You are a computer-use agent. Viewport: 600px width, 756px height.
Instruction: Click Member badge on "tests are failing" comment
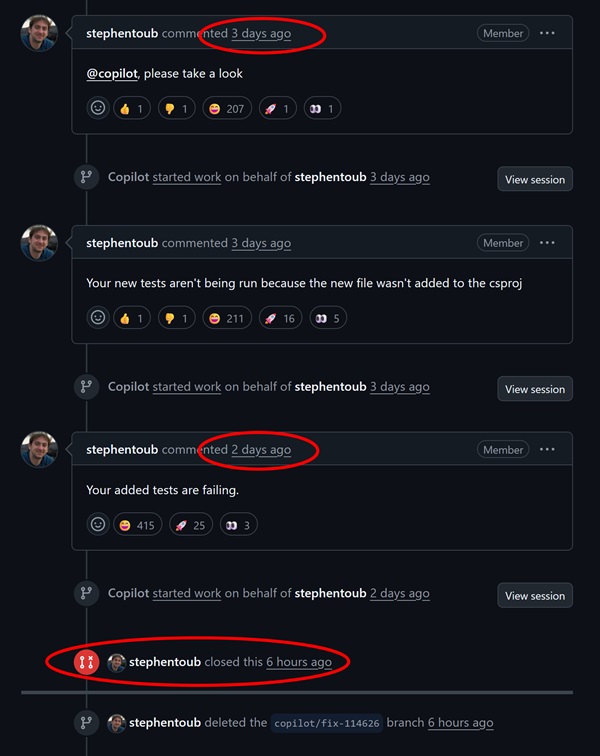pos(503,450)
